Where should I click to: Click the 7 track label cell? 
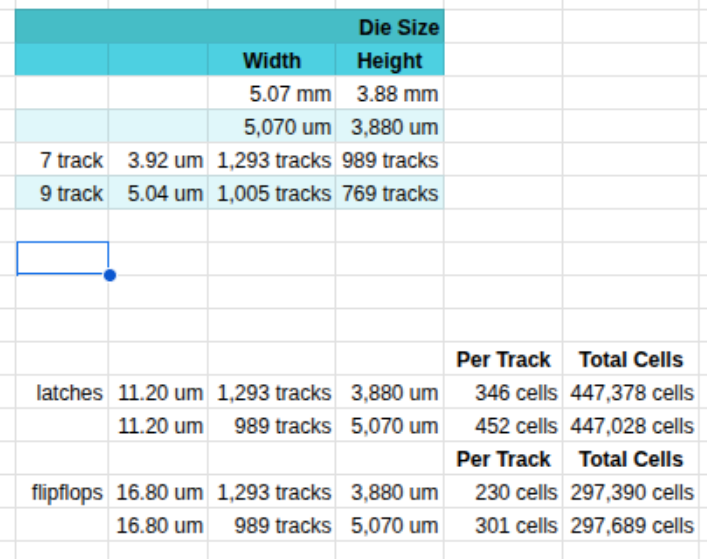coord(62,160)
